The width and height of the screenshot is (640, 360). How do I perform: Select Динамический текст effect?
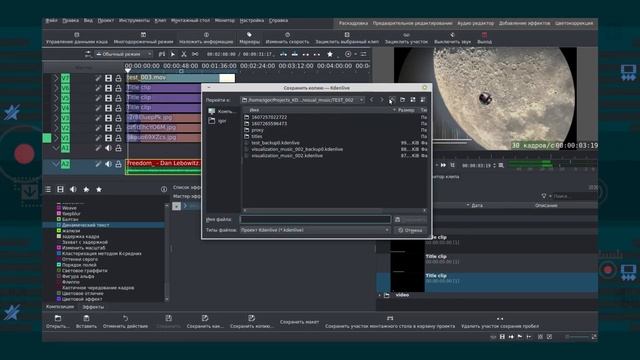tap(85, 225)
